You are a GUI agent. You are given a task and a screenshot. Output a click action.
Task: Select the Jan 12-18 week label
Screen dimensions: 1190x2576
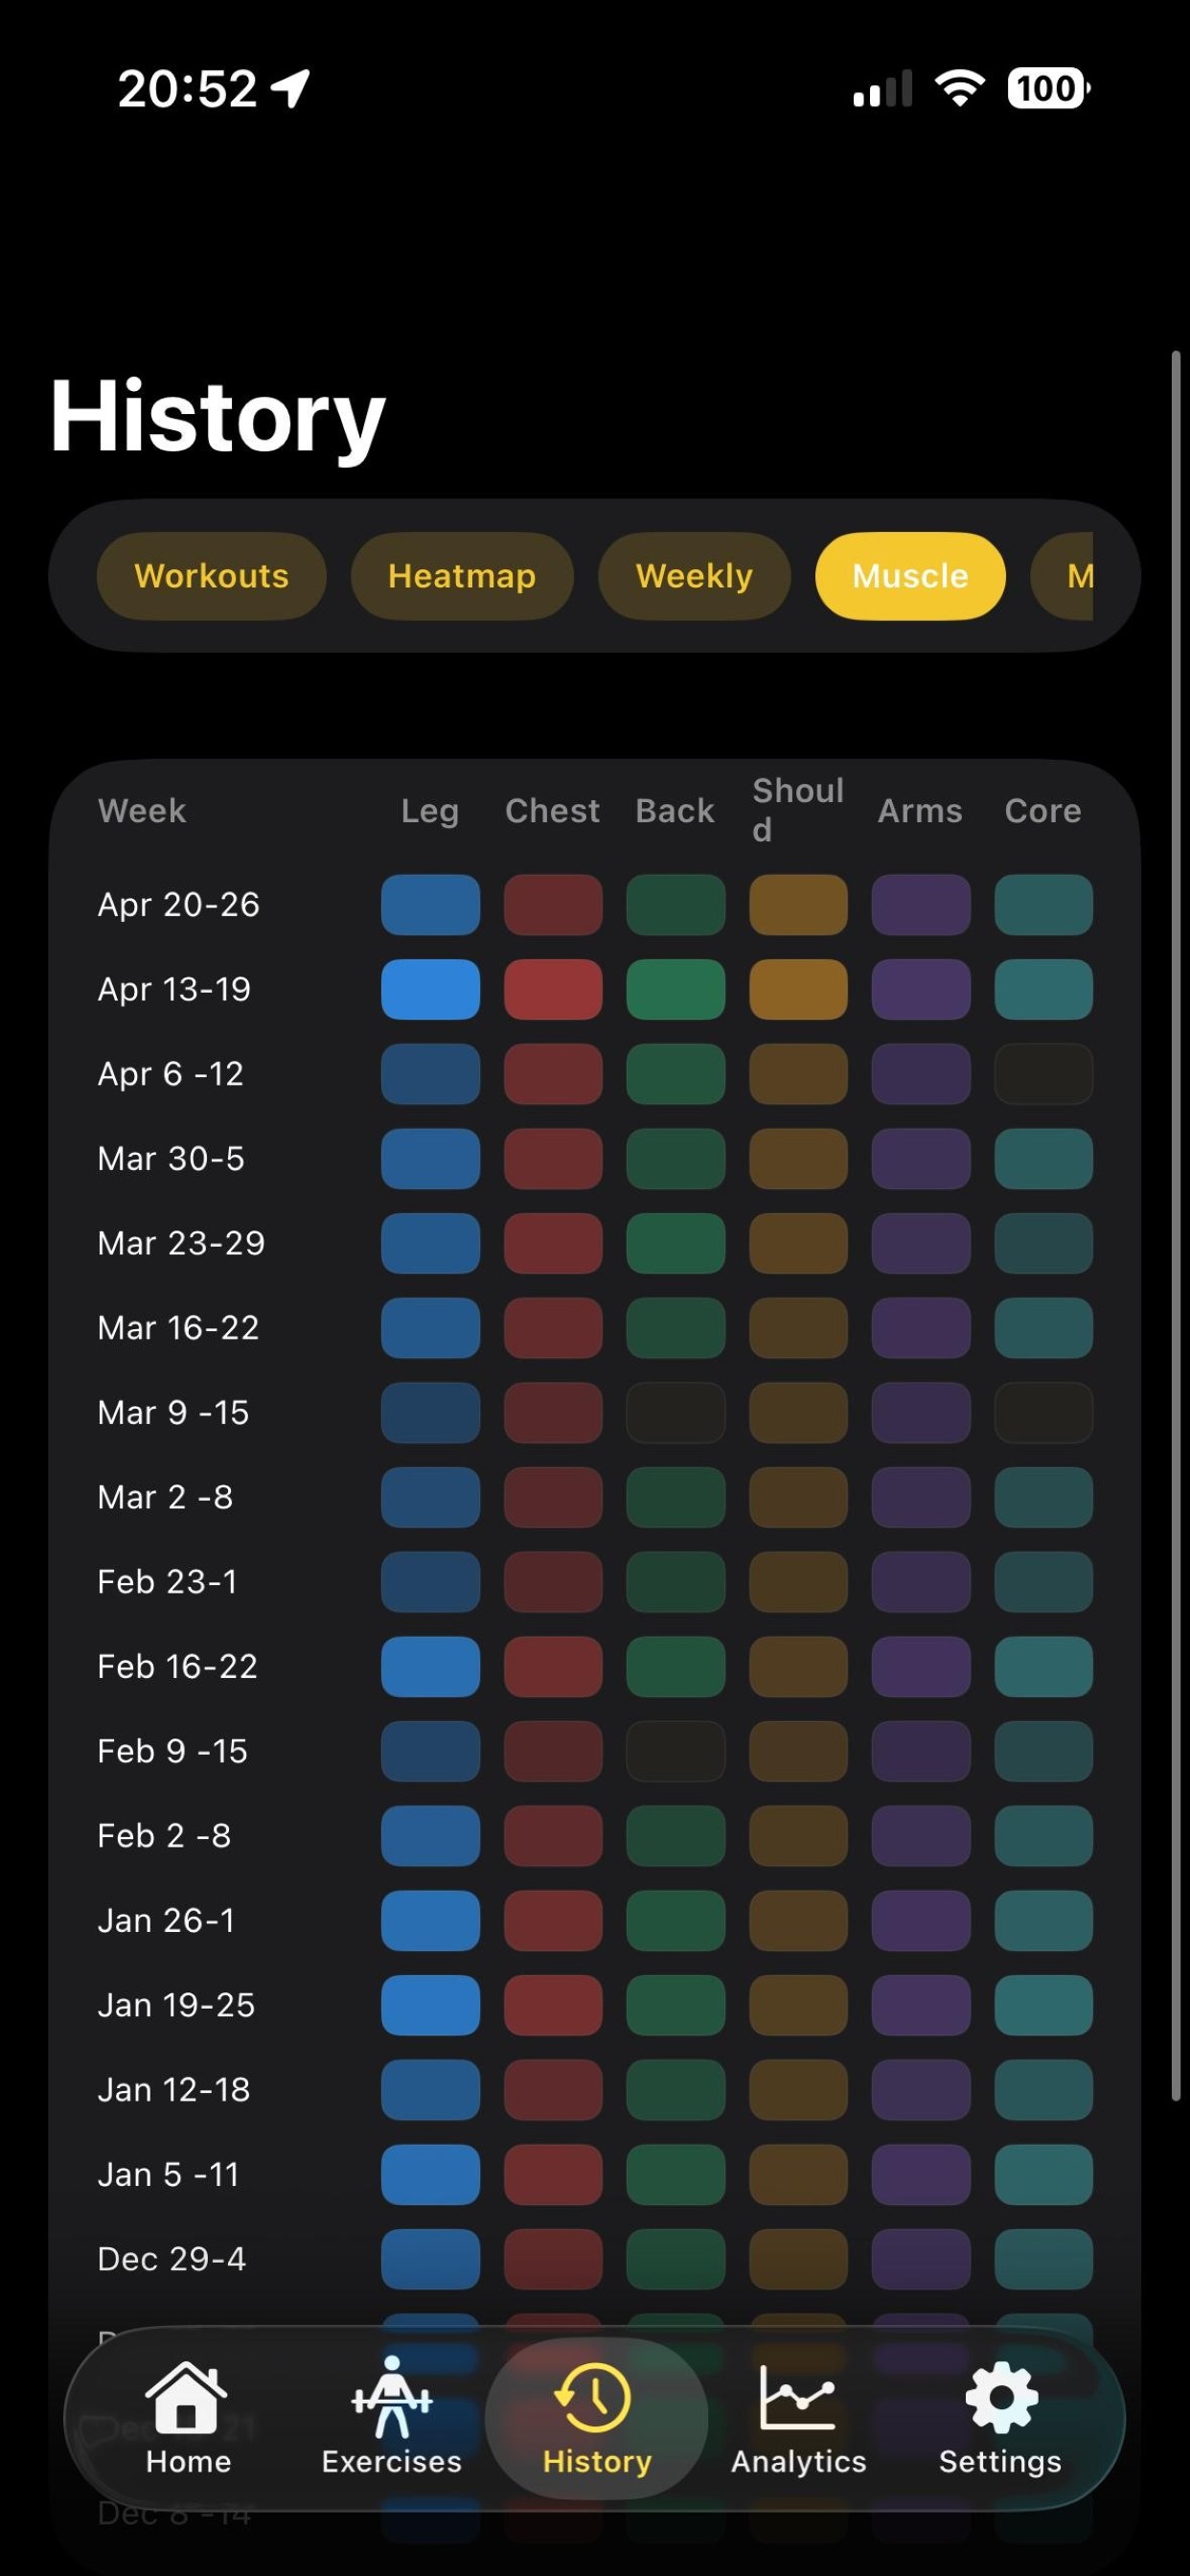tap(174, 2090)
